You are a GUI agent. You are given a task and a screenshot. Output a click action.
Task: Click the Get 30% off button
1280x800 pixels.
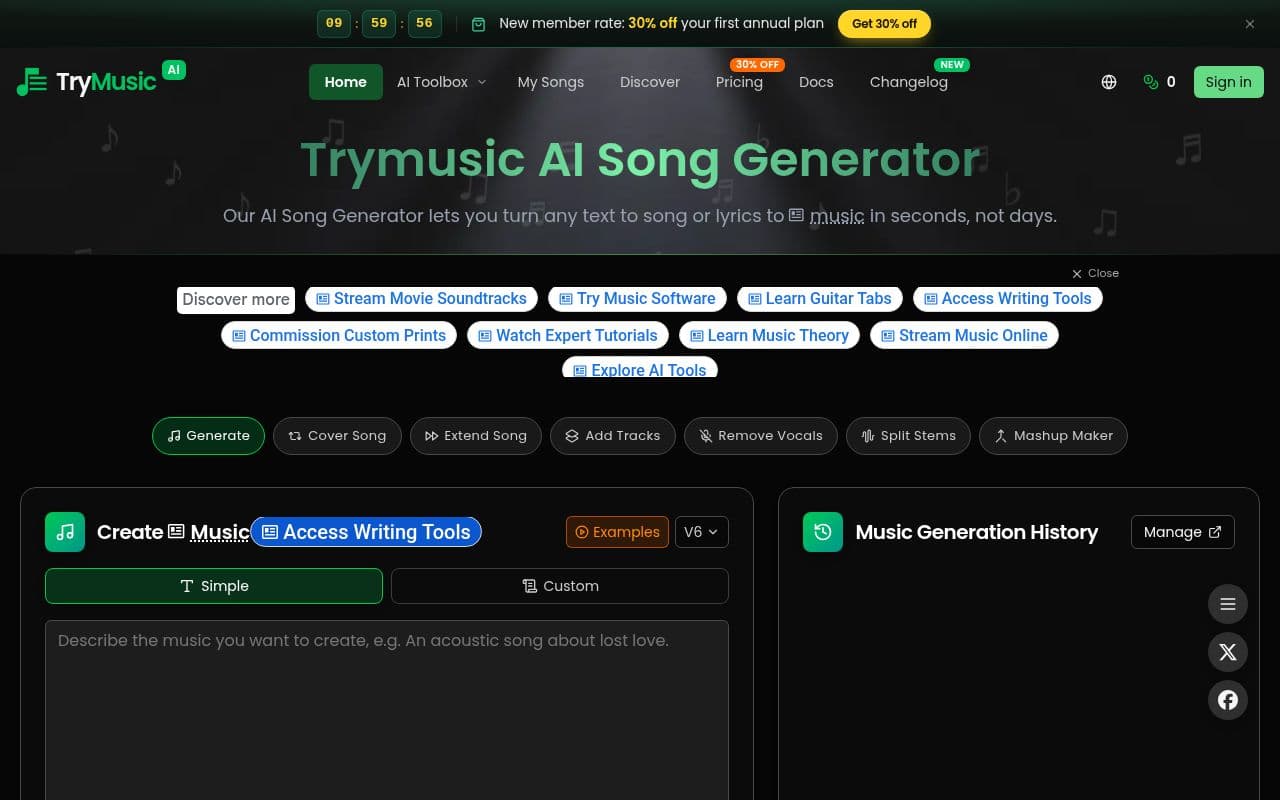[x=884, y=24]
